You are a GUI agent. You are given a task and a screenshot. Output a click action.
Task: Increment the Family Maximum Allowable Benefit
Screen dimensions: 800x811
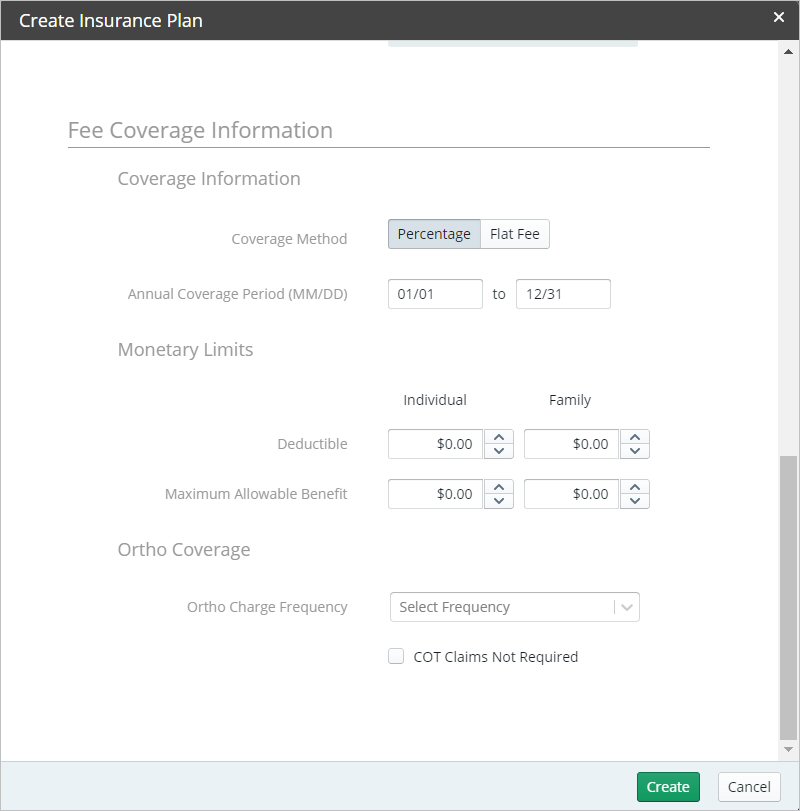635,488
